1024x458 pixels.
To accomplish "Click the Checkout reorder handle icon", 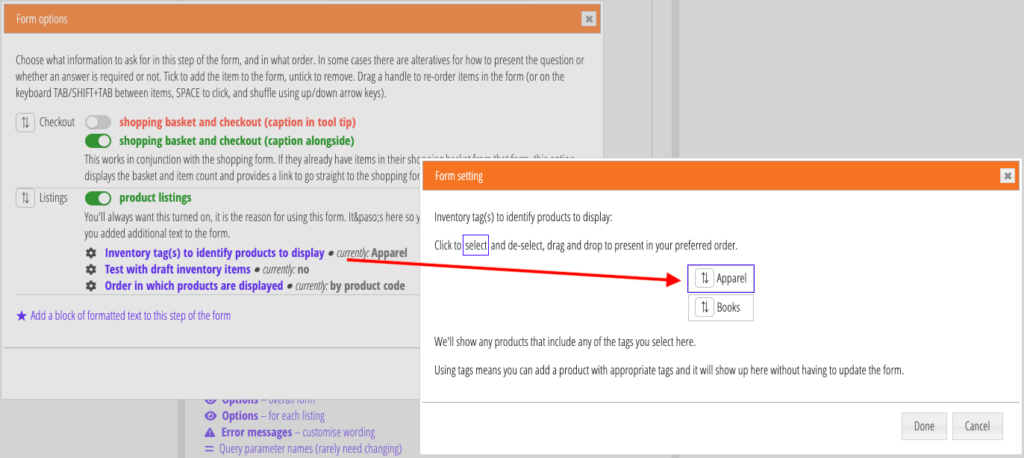I will pos(25,122).
